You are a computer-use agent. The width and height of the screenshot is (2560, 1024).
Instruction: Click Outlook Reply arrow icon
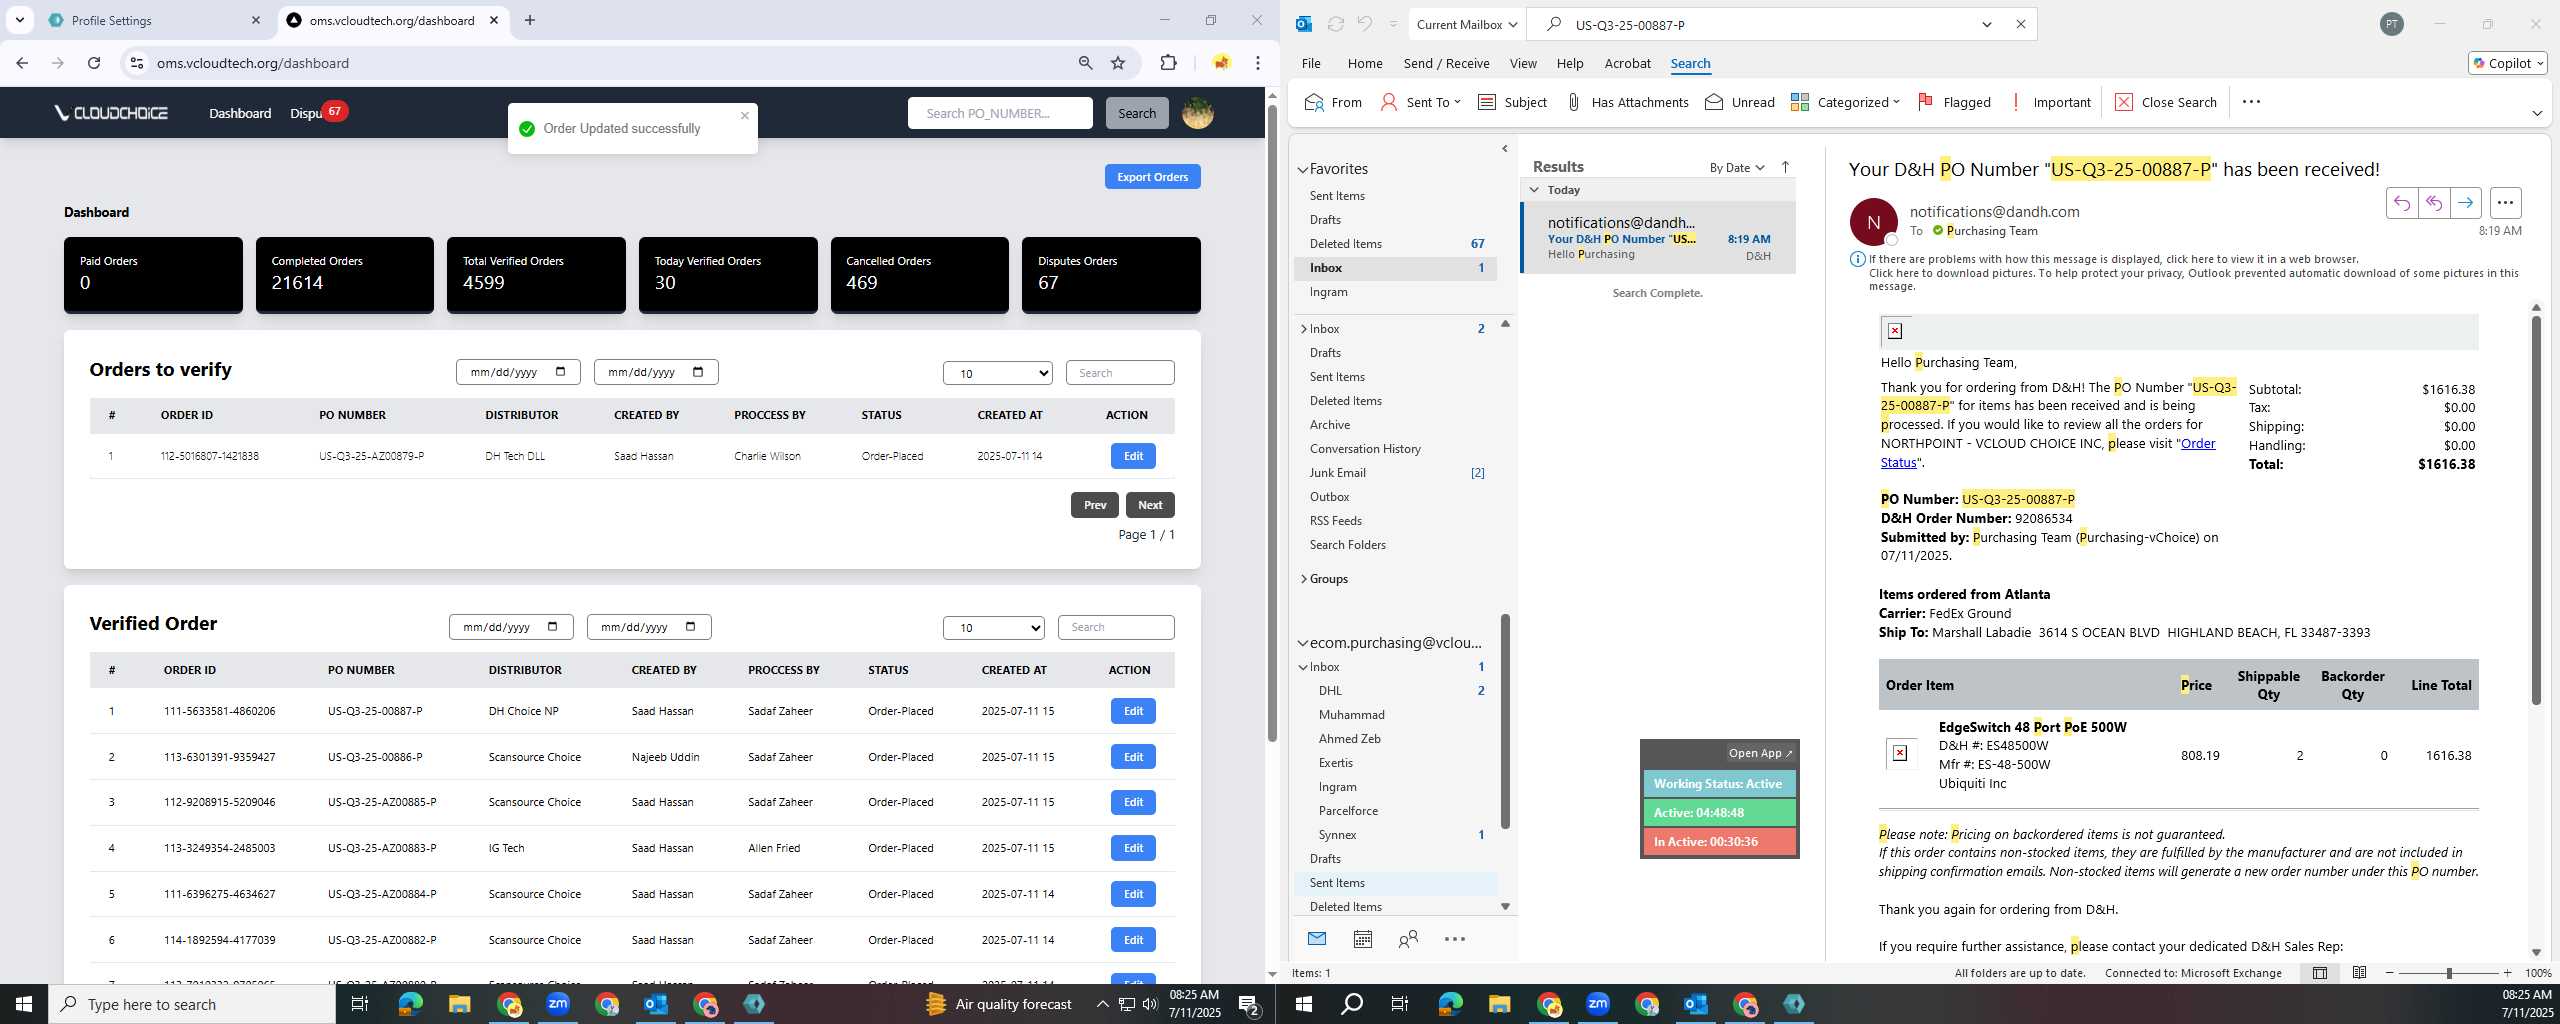2402,203
